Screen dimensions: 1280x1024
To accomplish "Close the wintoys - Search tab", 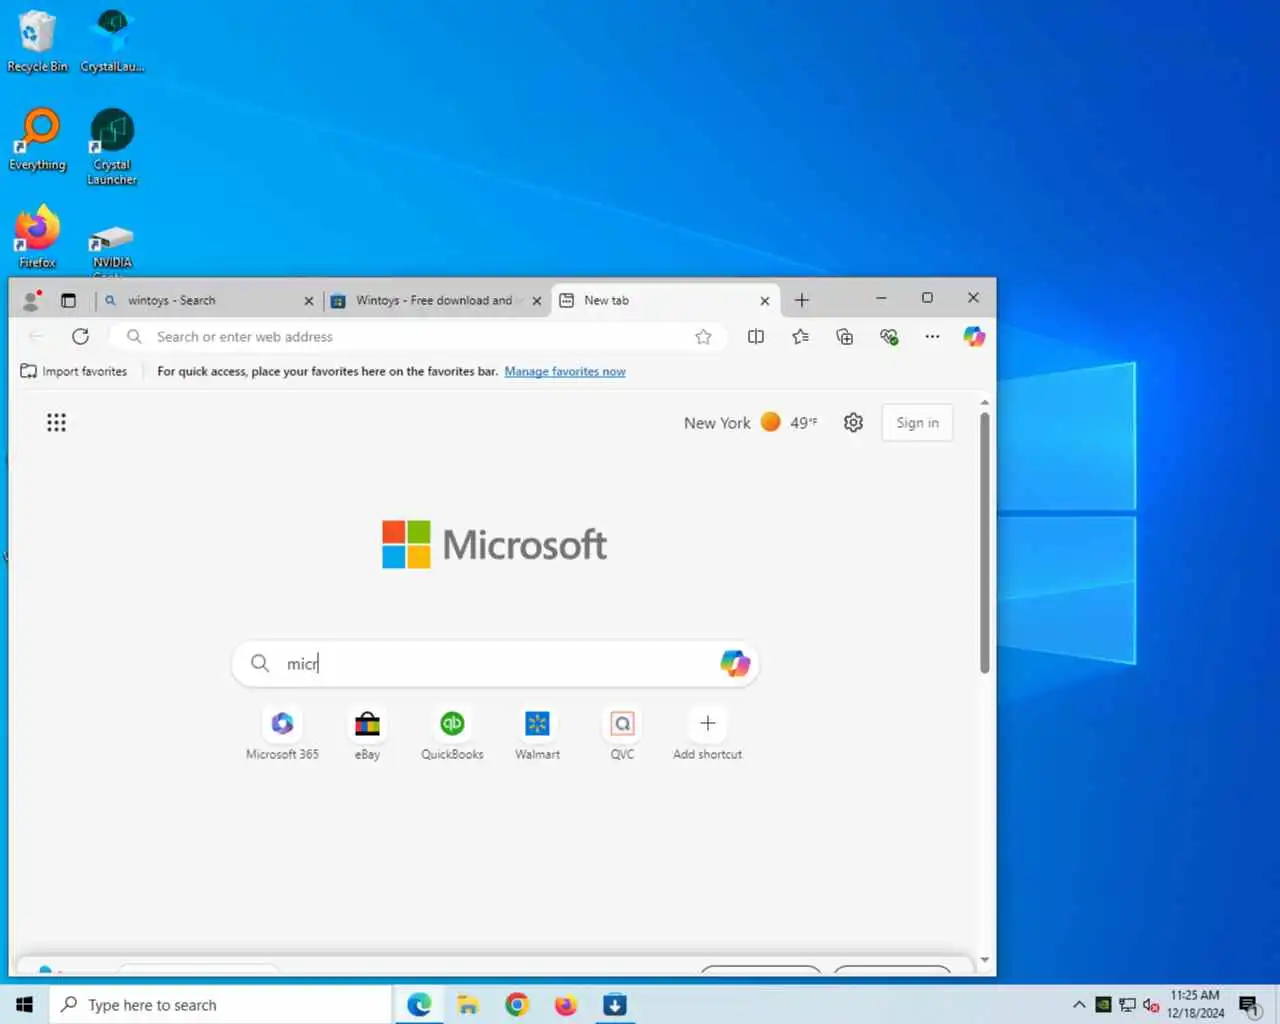I will [308, 301].
